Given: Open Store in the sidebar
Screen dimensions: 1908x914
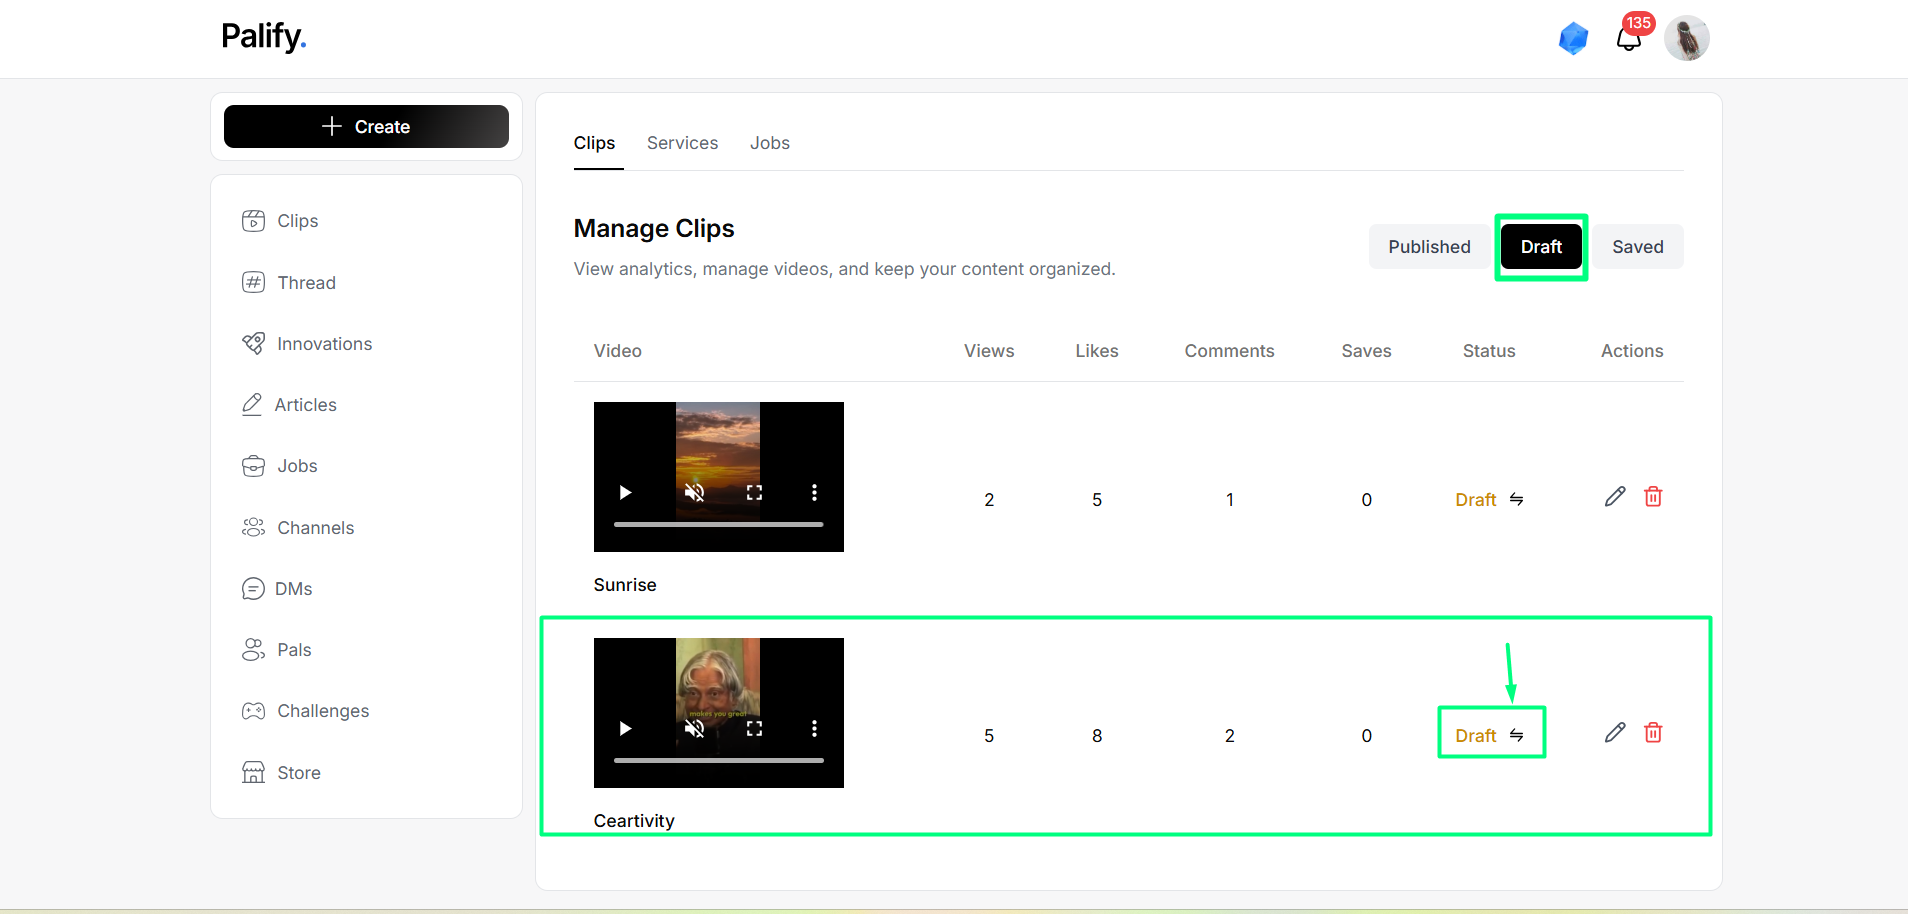Looking at the screenshot, I should click(282, 773).
